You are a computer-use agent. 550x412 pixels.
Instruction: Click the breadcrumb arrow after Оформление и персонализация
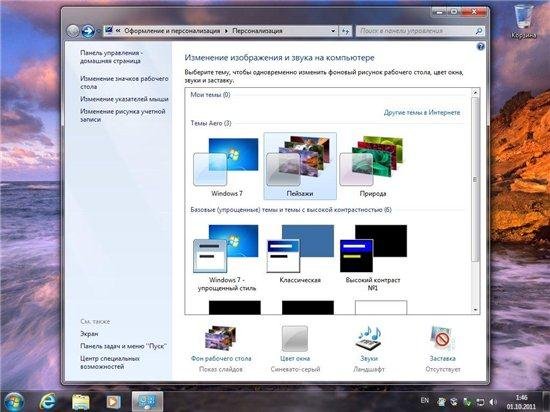pyautogui.click(x=226, y=31)
